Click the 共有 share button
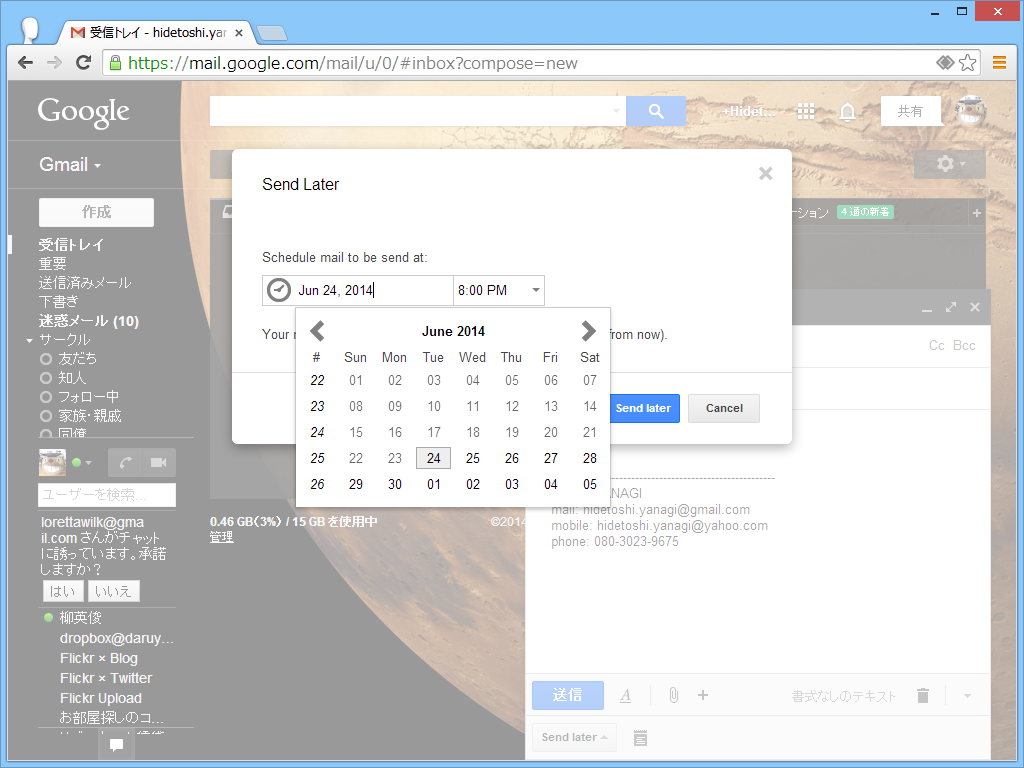Image resolution: width=1024 pixels, height=768 pixels. pyautogui.click(x=910, y=111)
